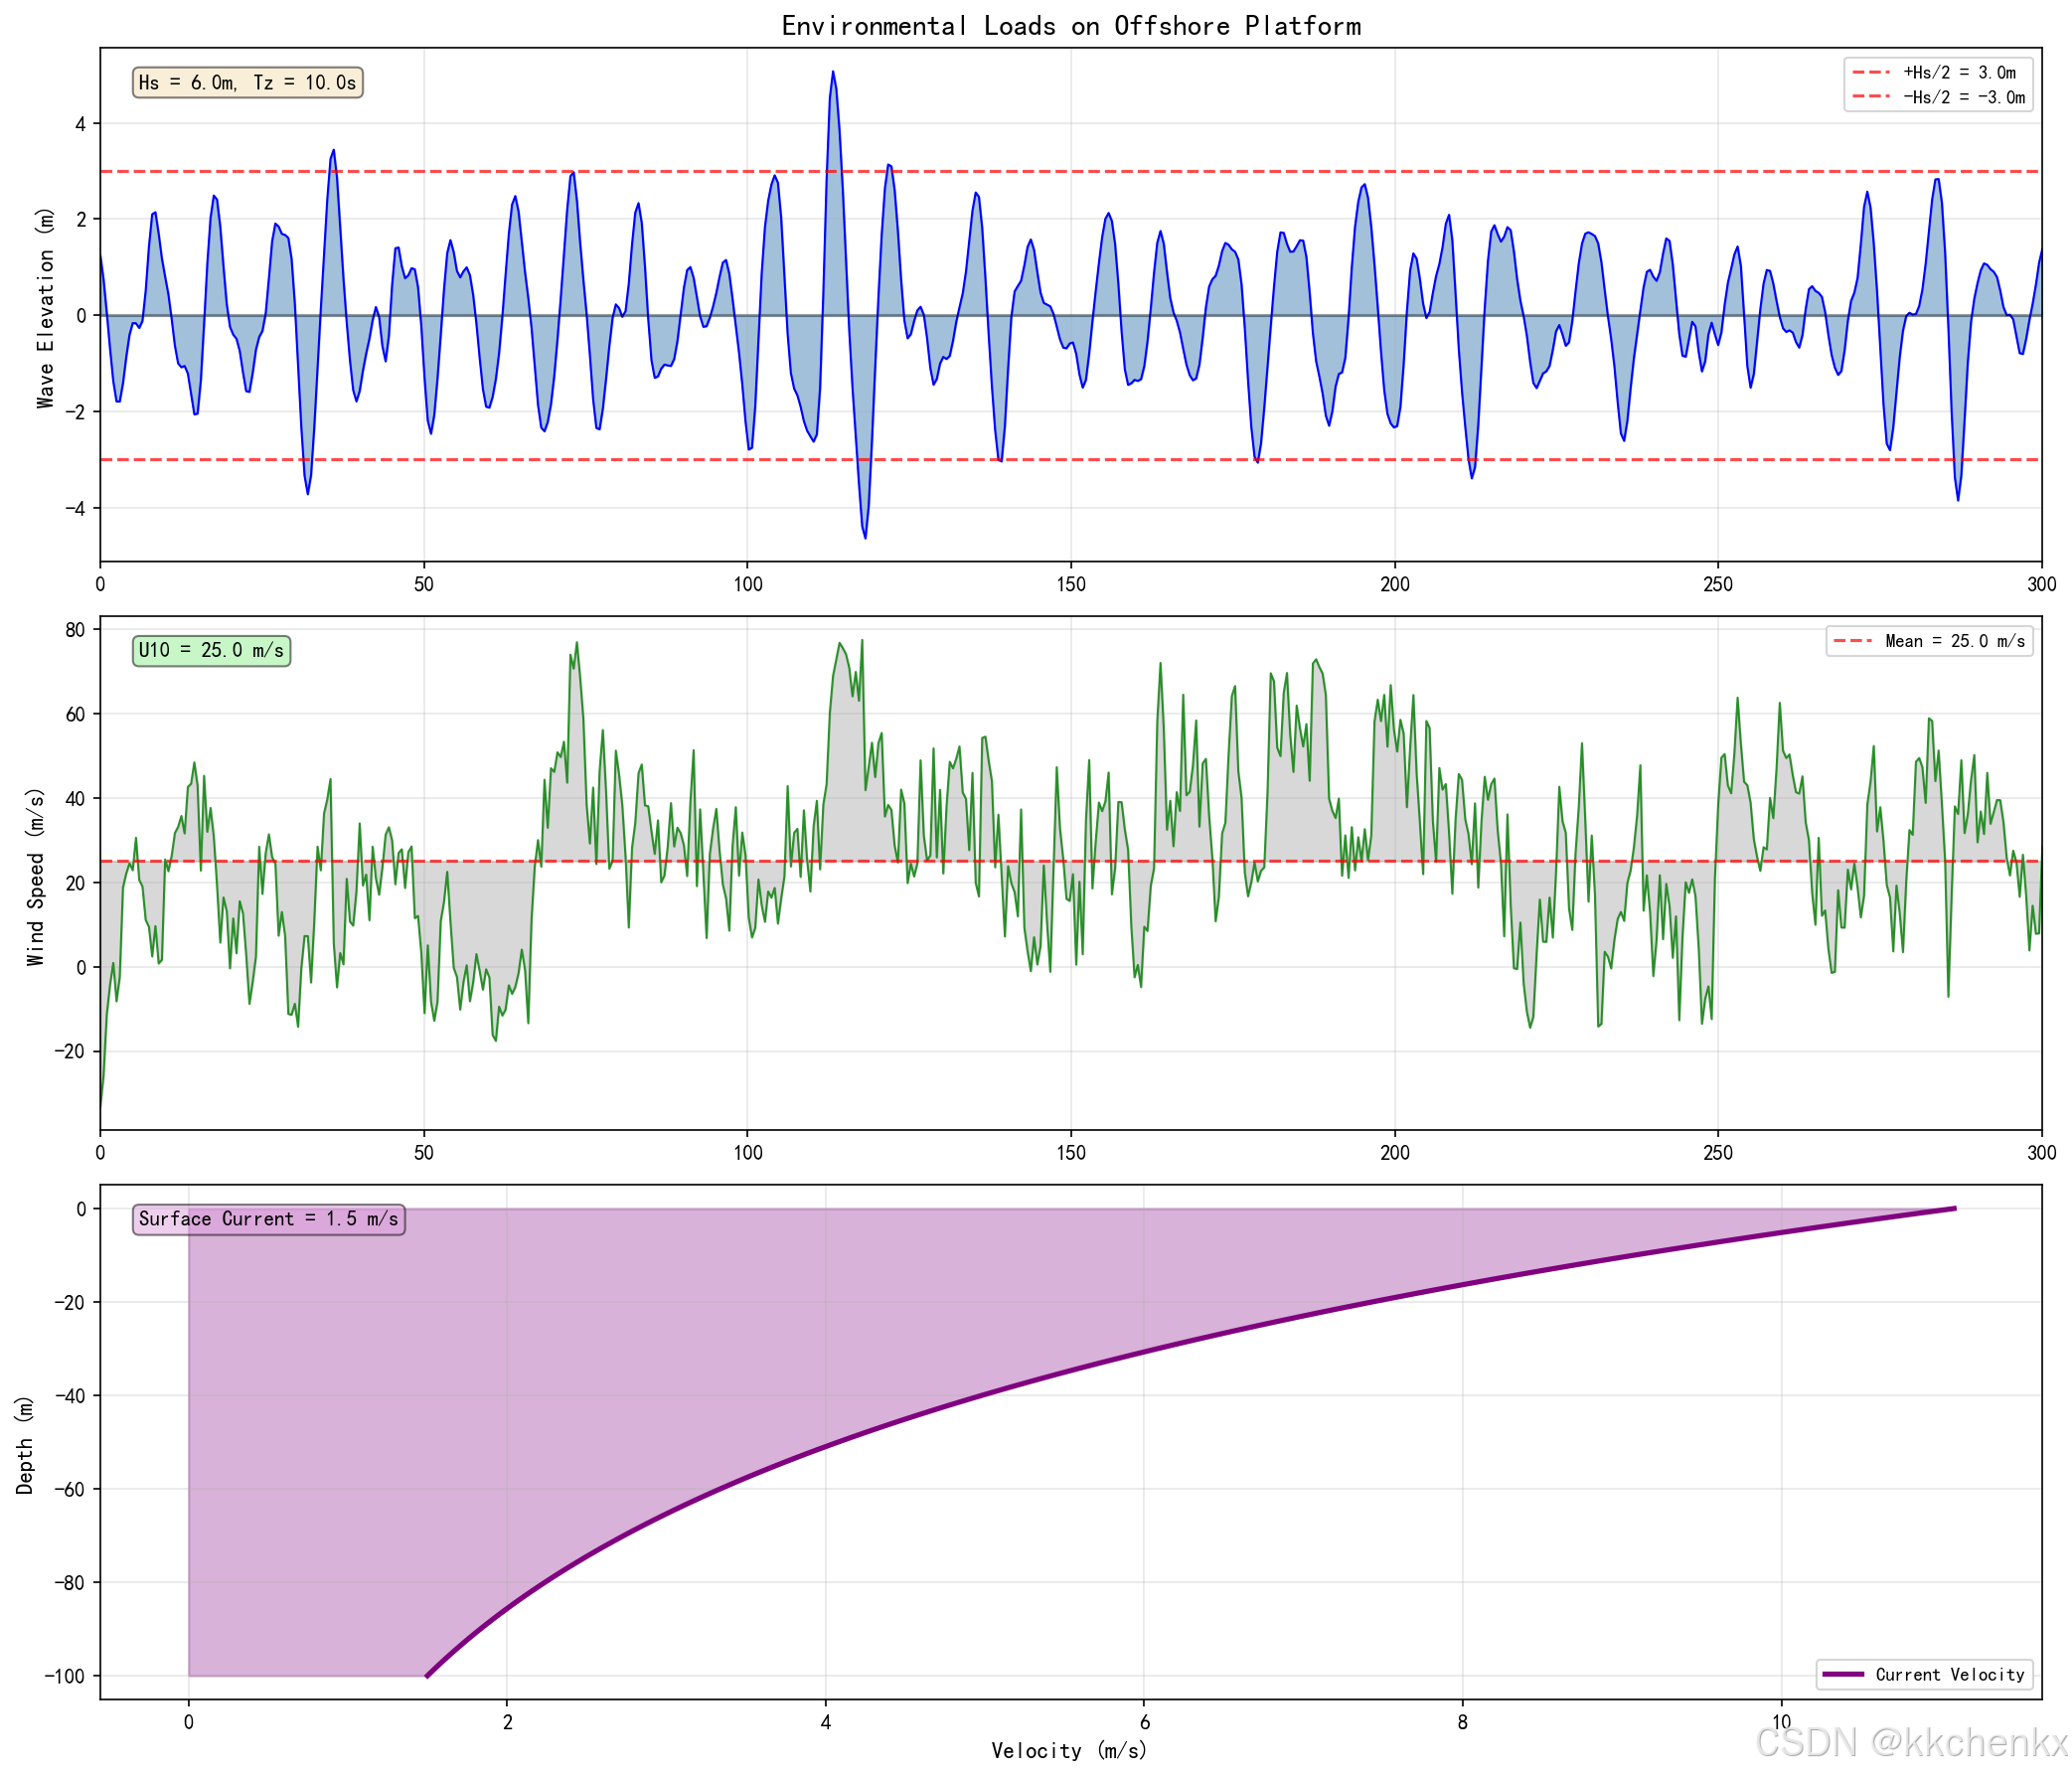Viewport: 2072px width, 1776px height.
Task: Click the chart title 'Environmental Loads on Offshore Platform'
Action: click(1070, 26)
